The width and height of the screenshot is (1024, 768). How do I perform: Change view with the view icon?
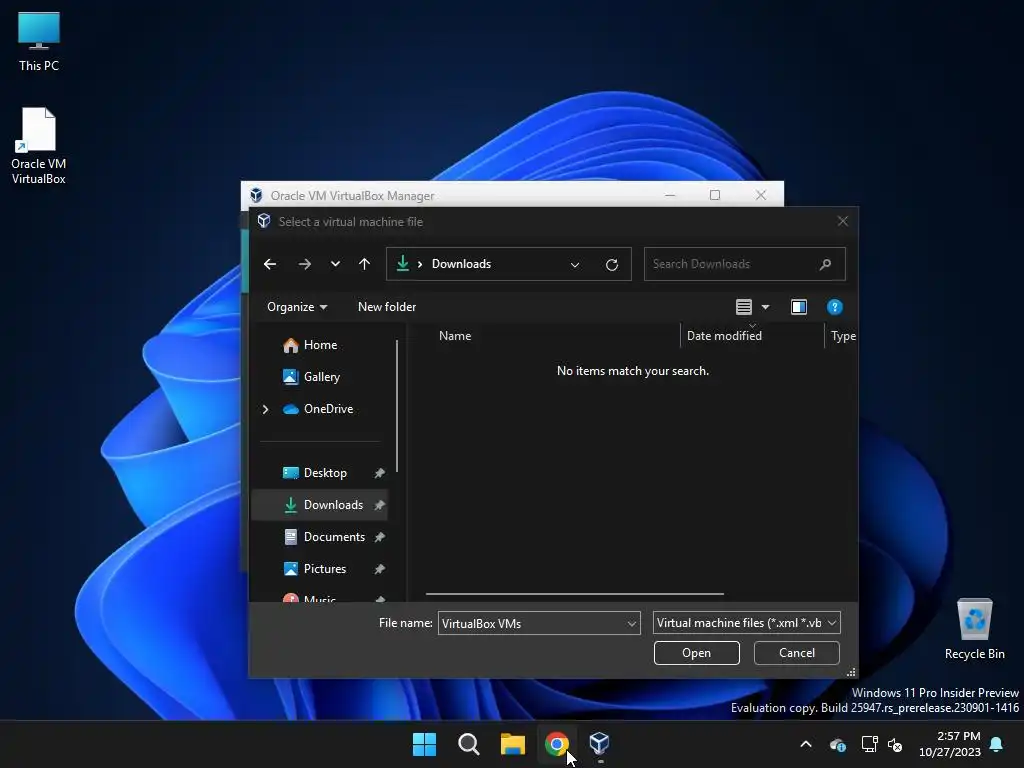(x=744, y=307)
